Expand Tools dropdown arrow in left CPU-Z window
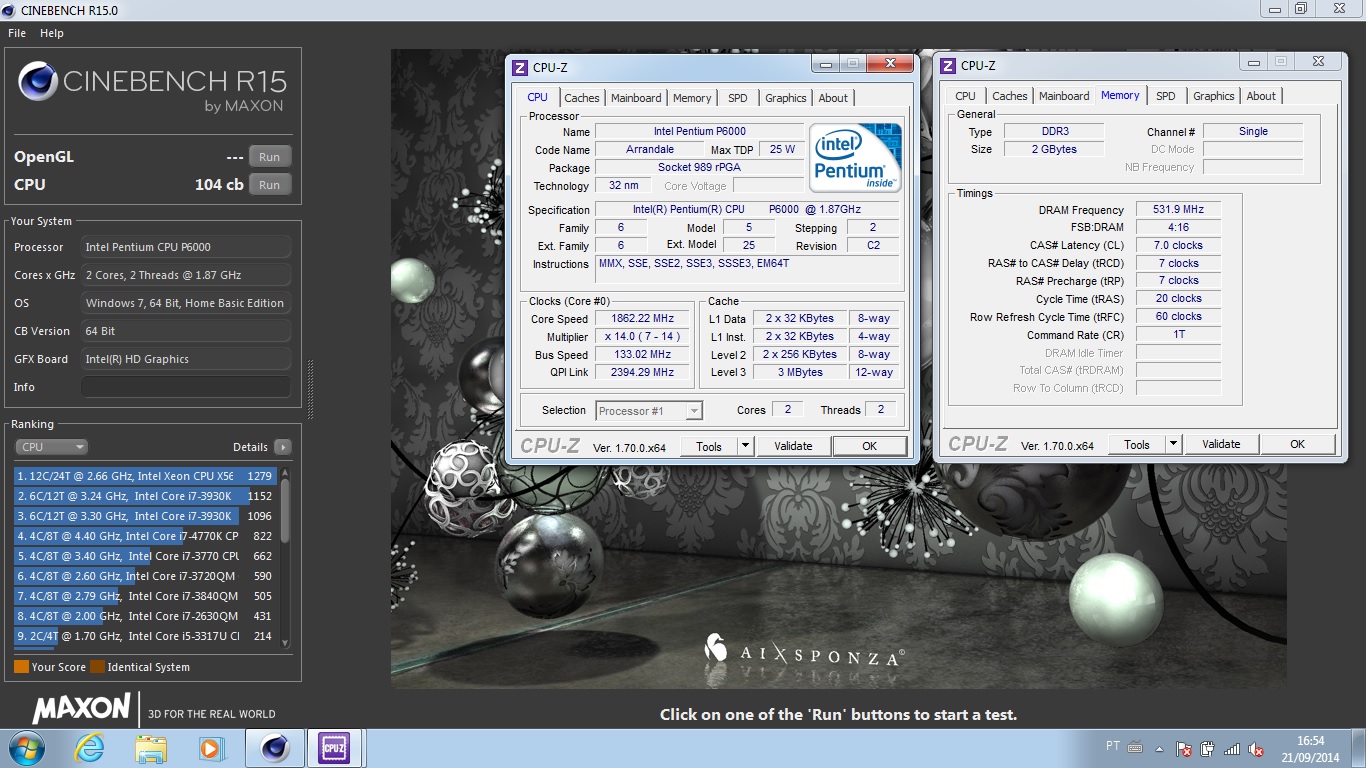Viewport: 1366px width, 768px height. (x=745, y=447)
